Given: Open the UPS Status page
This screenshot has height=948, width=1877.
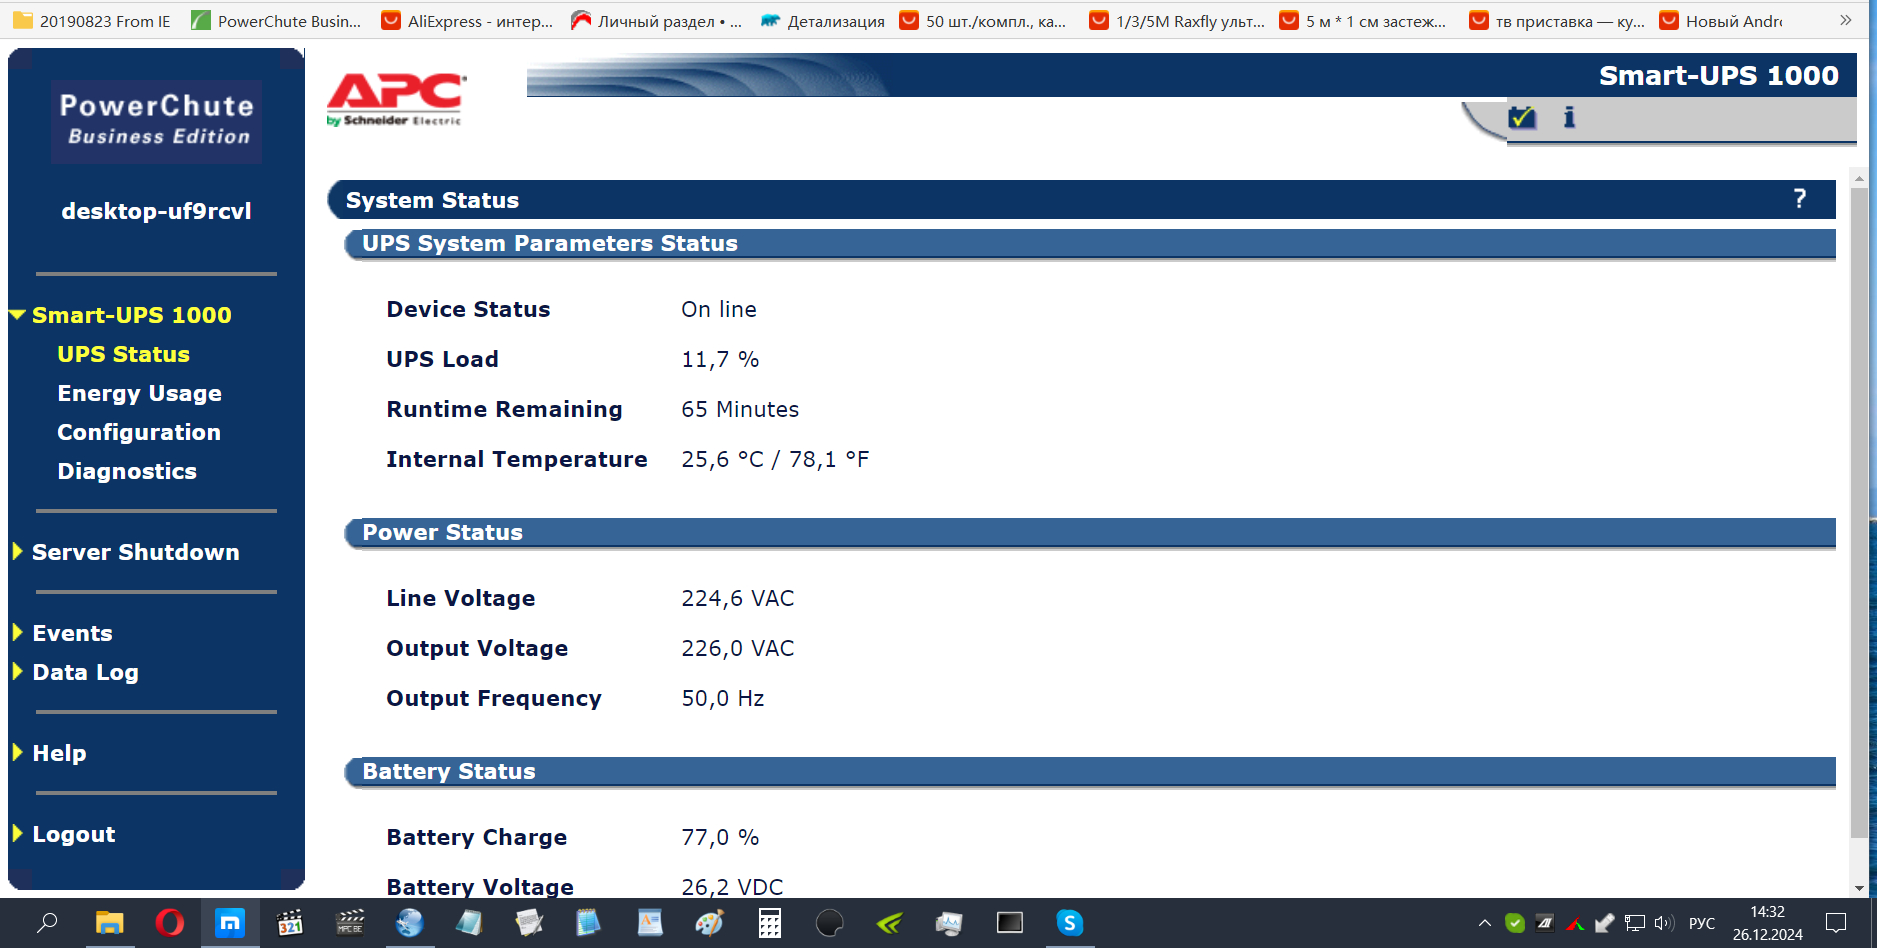Looking at the screenshot, I should click(124, 354).
